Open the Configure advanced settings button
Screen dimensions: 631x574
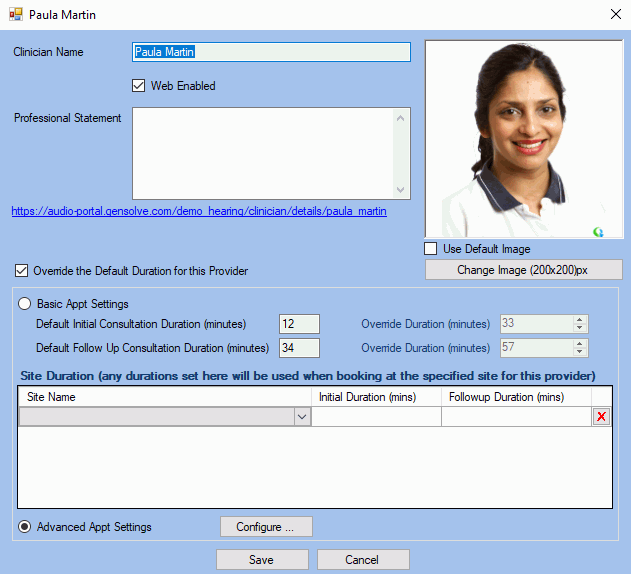tap(266, 527)
